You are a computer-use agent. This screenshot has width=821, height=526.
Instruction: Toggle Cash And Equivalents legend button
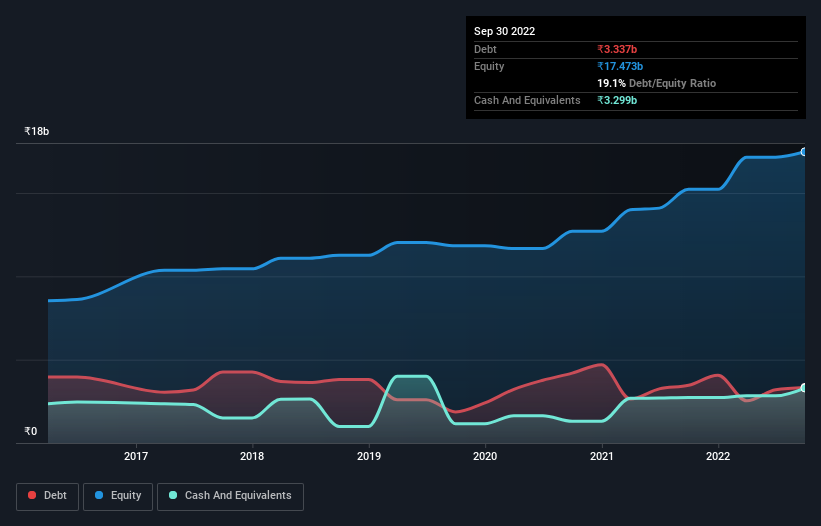coord(230,496)
